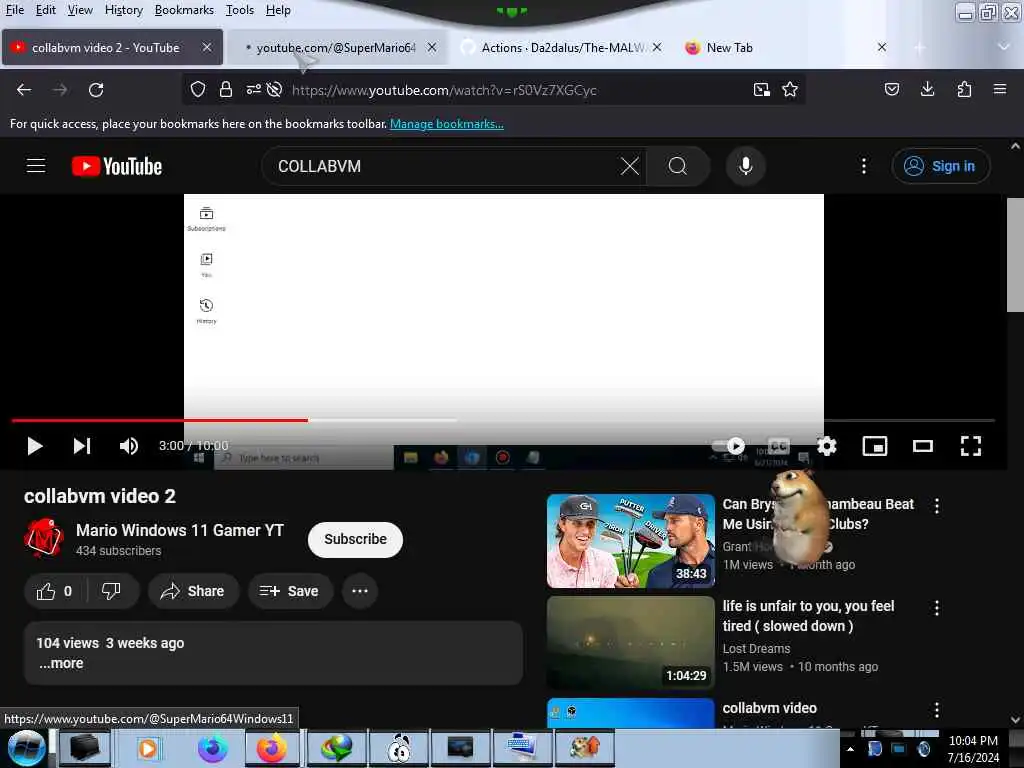Open YouTube settings three-dot menu
1024x768 pixels.
point(863,166)
